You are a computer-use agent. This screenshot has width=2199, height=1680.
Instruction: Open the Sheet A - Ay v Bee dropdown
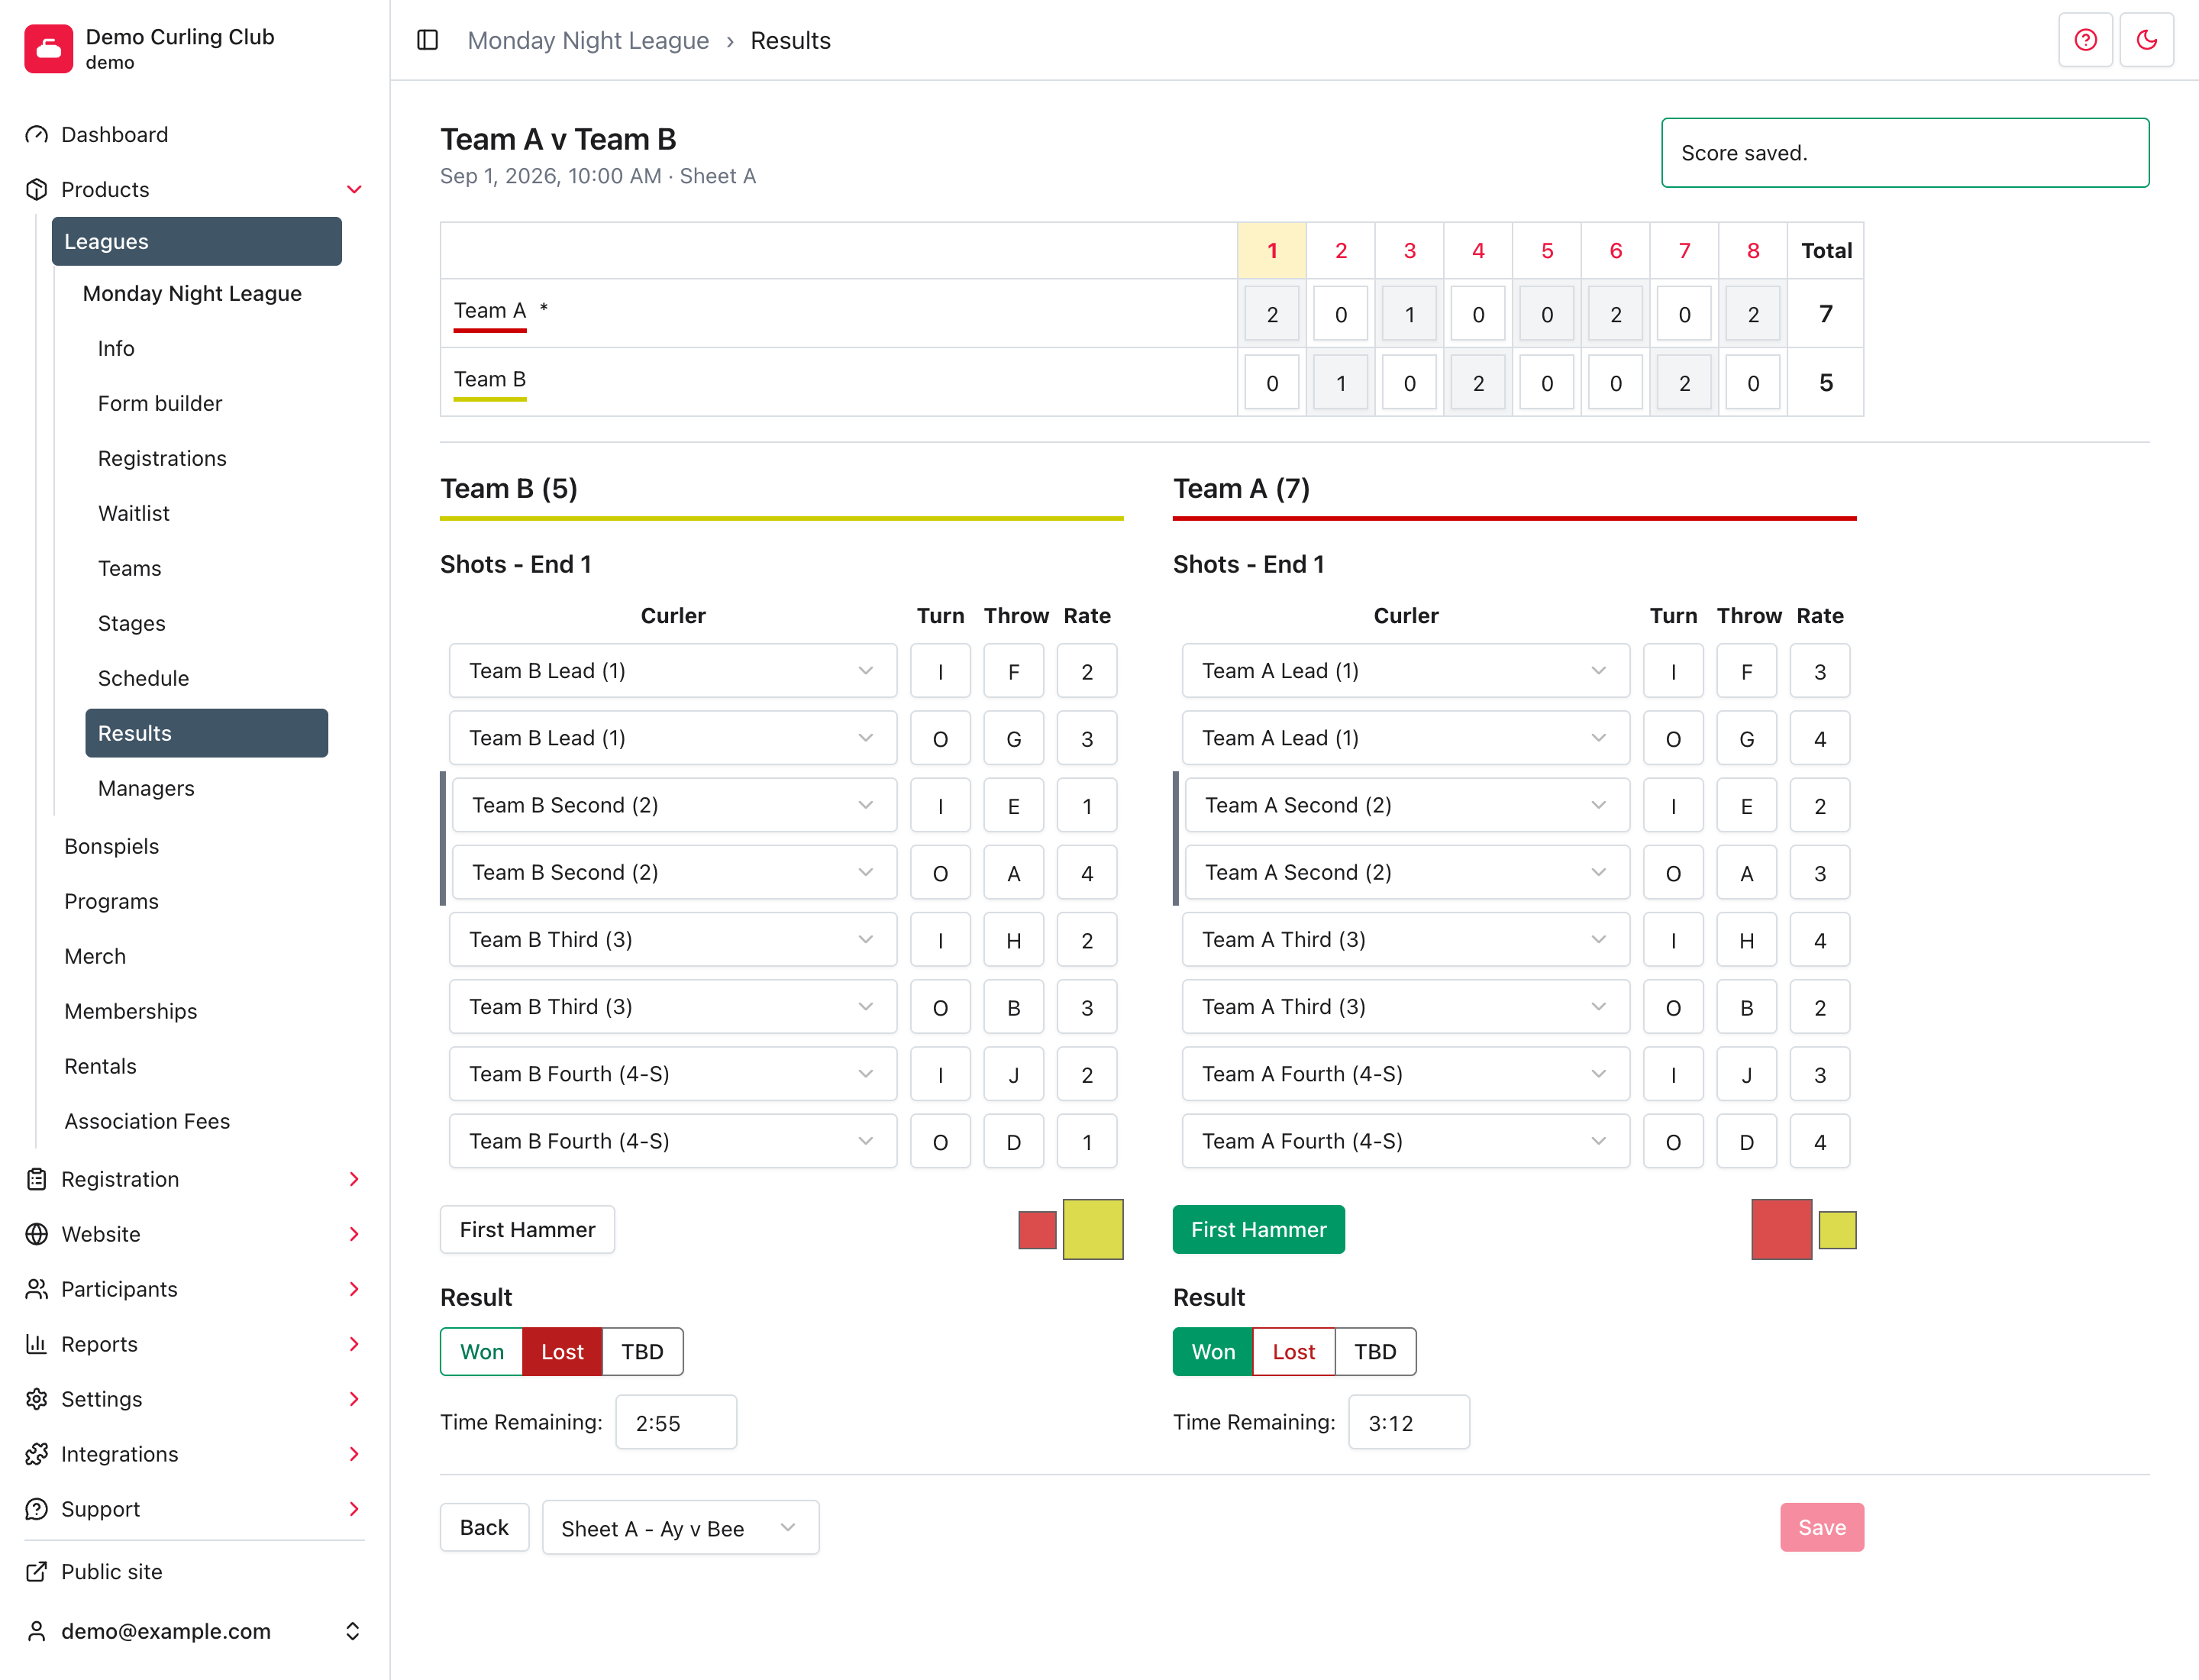click(680, 1528)
